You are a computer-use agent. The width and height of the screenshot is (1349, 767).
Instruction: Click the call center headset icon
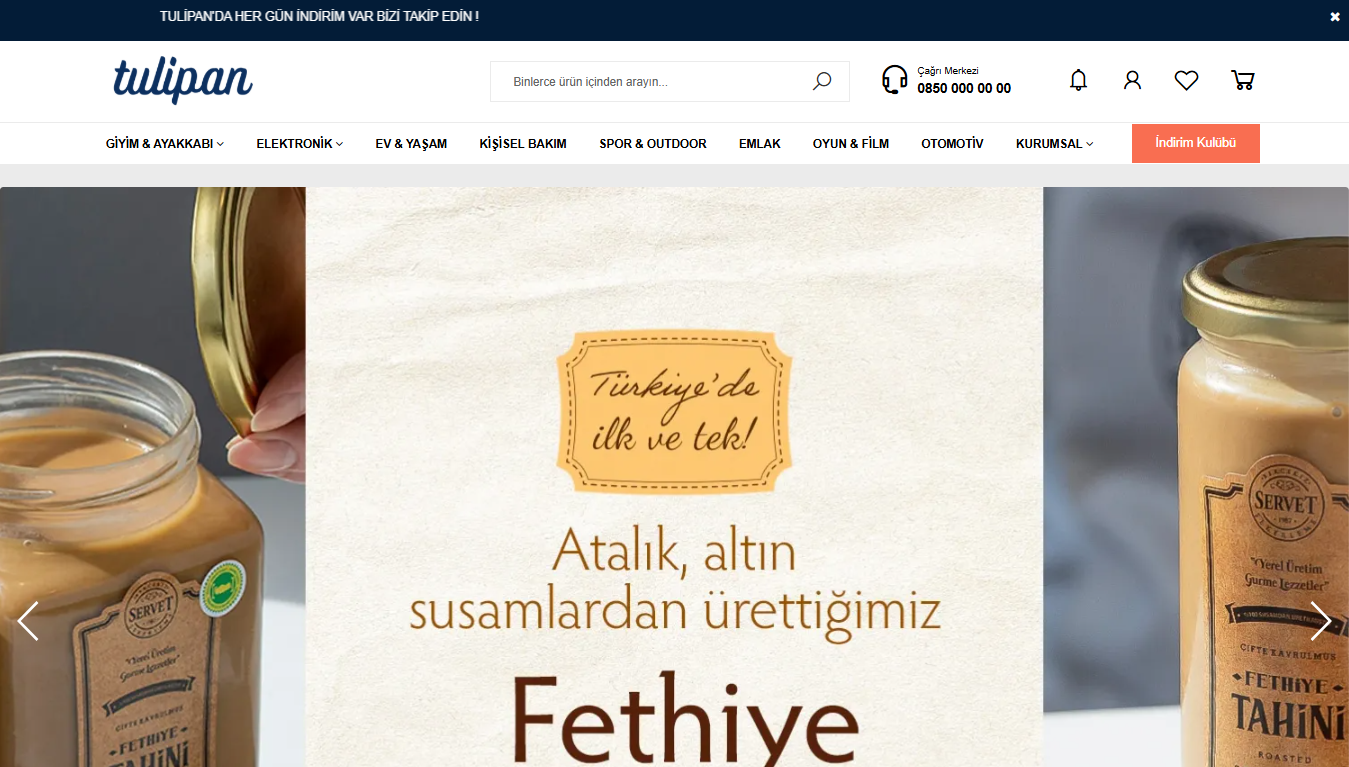tap(895, 80)
